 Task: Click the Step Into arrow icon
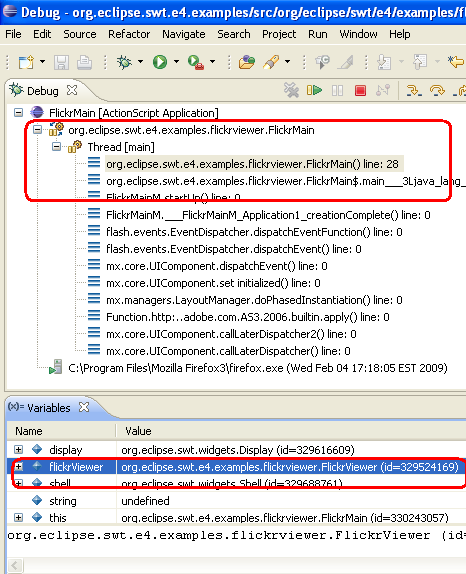[414, 90]
